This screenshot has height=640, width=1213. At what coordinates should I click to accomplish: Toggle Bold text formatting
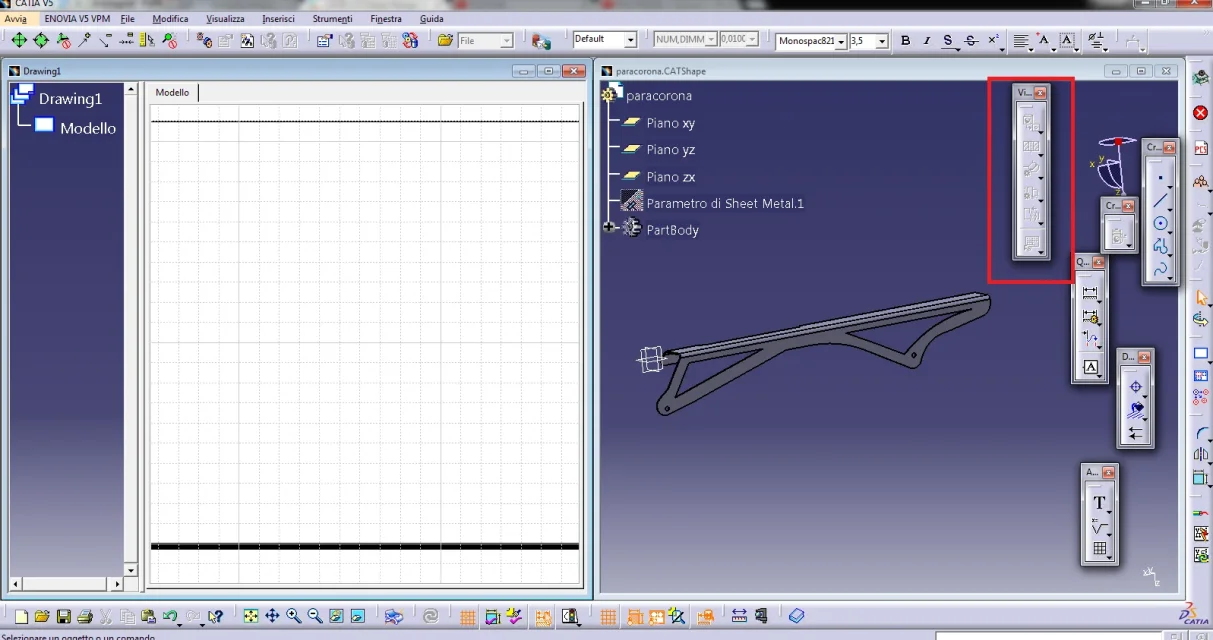[905, 40]
